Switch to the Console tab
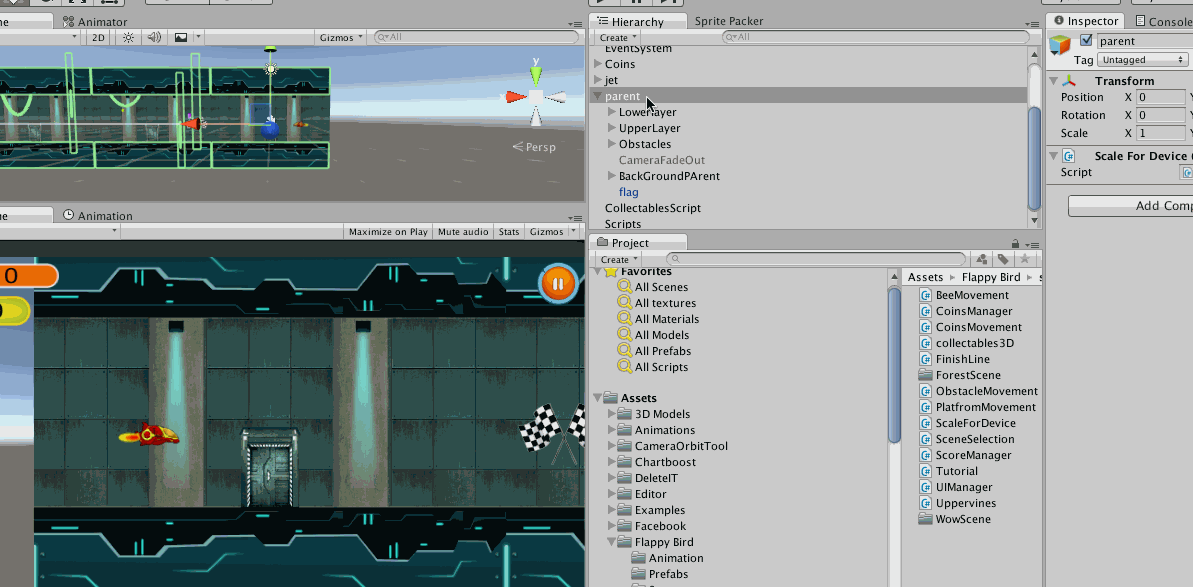 (x=1163, y=21)
